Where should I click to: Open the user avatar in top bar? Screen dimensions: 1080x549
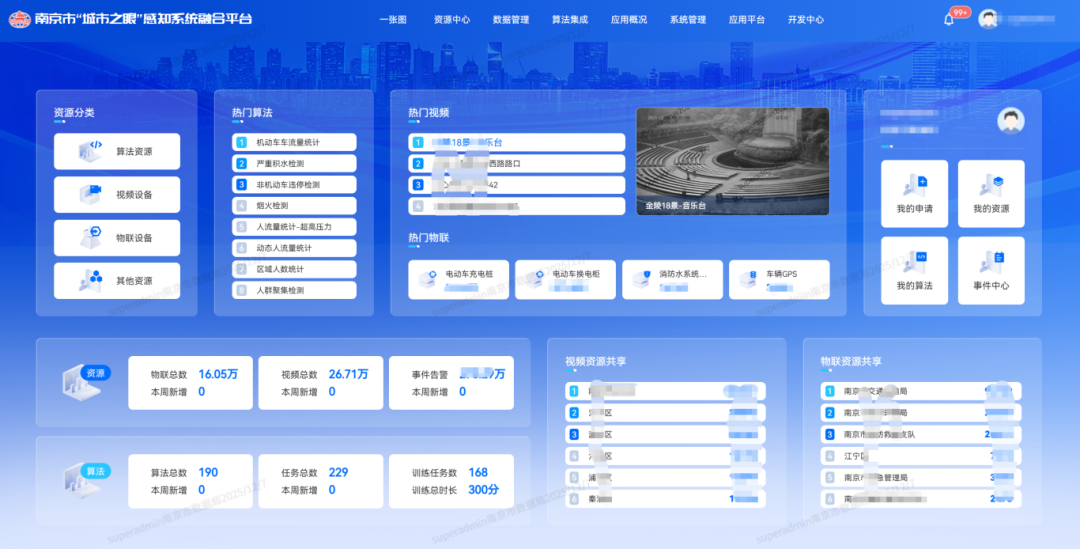[x=988, y=19]
